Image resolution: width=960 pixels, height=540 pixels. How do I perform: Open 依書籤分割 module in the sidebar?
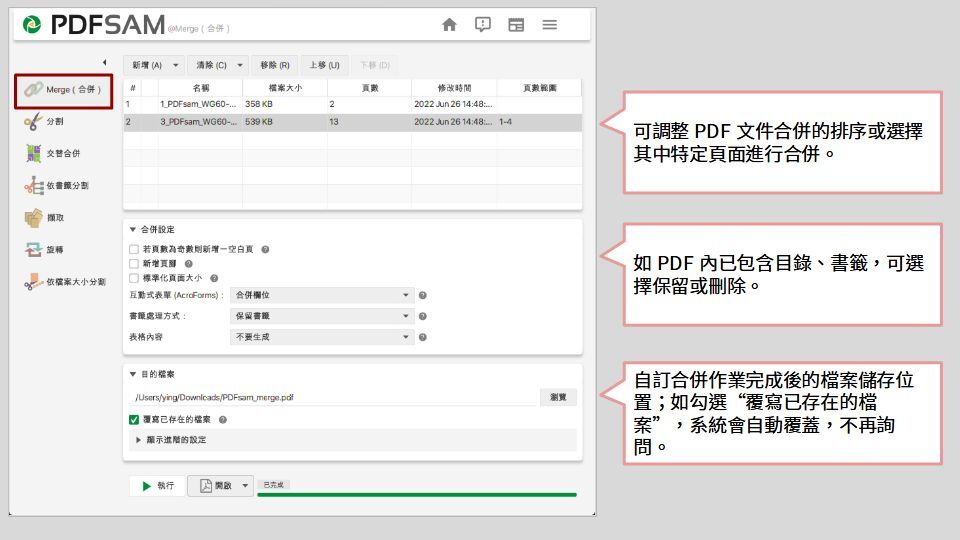66,185
